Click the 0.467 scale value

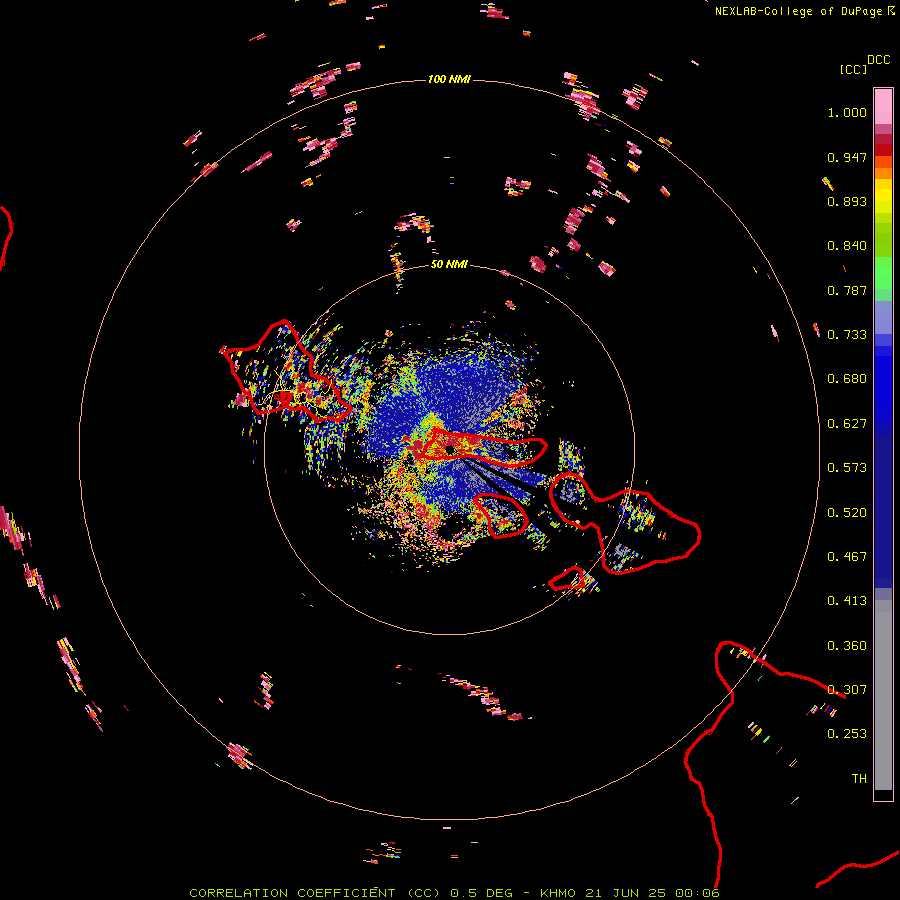(x=847, y=557)
